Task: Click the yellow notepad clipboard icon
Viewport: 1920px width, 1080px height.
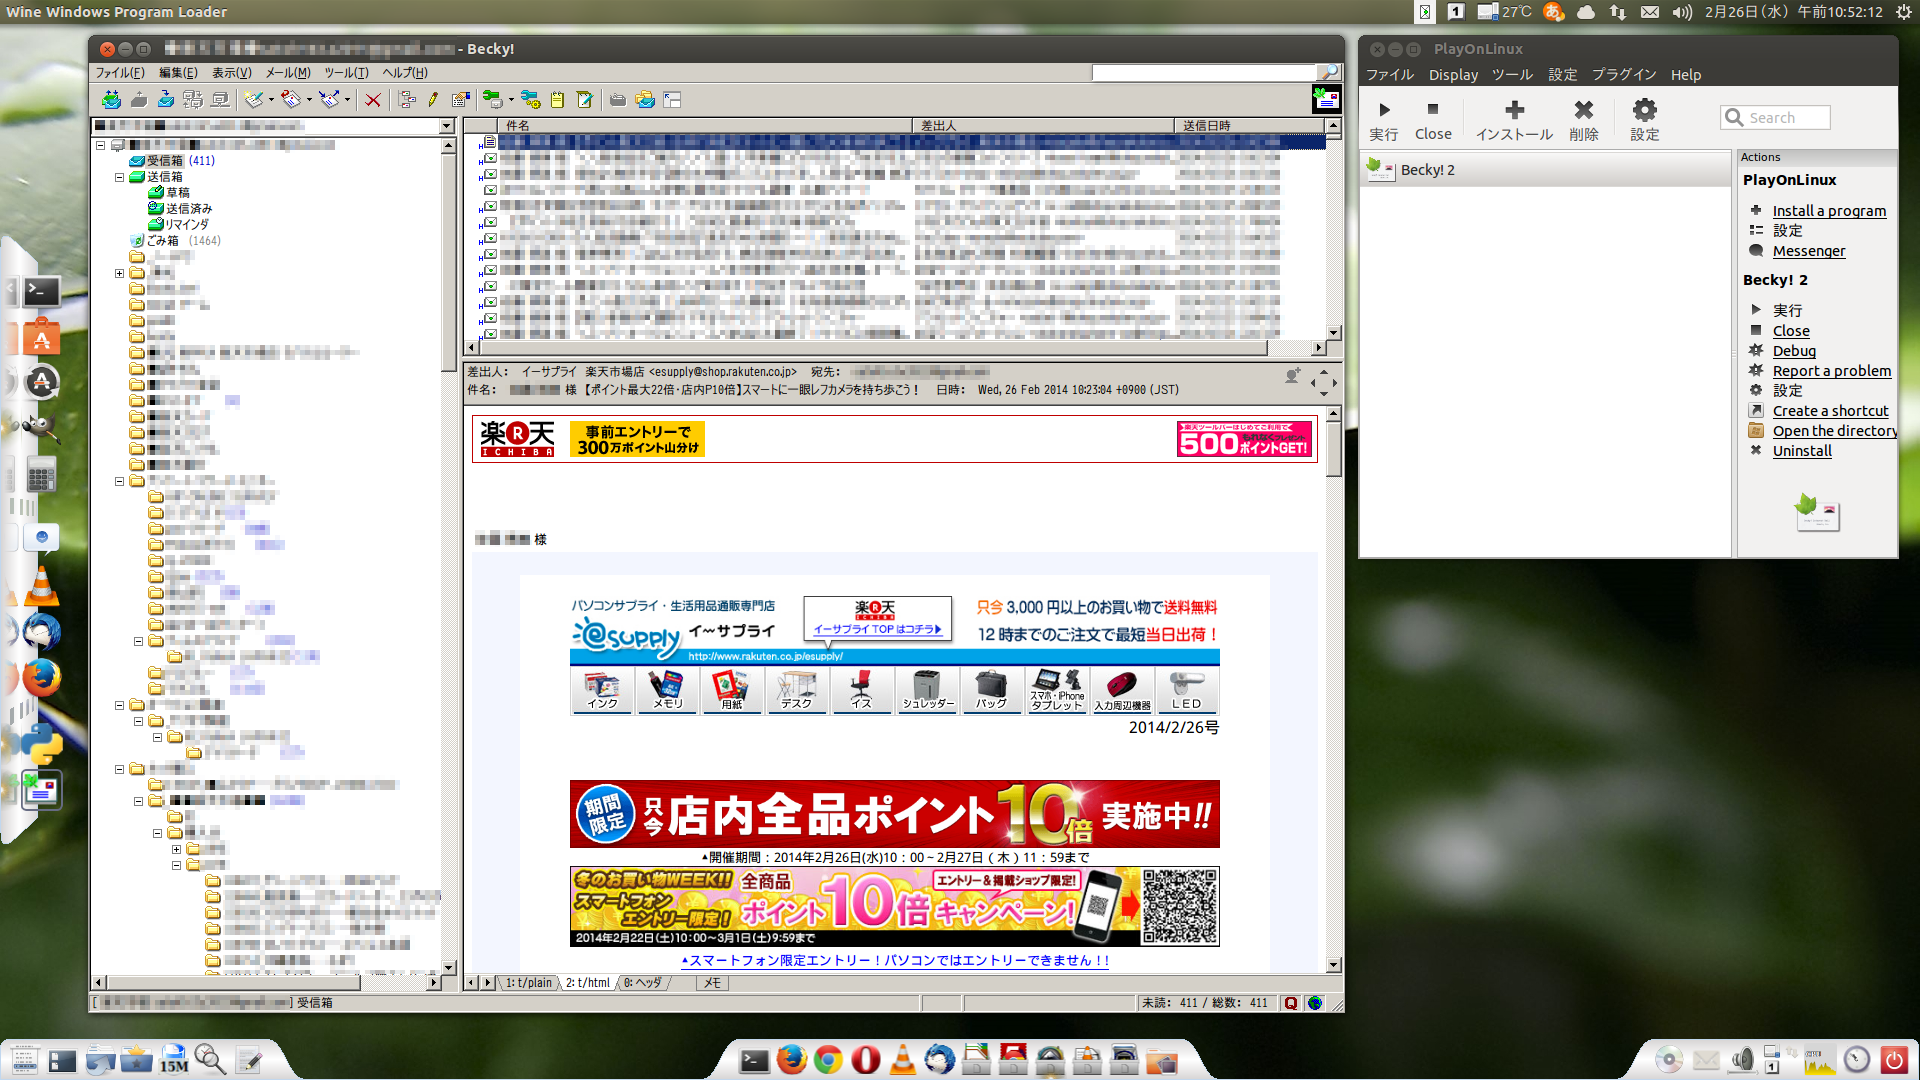Action: pyautogui.click(x=557, y=99)
